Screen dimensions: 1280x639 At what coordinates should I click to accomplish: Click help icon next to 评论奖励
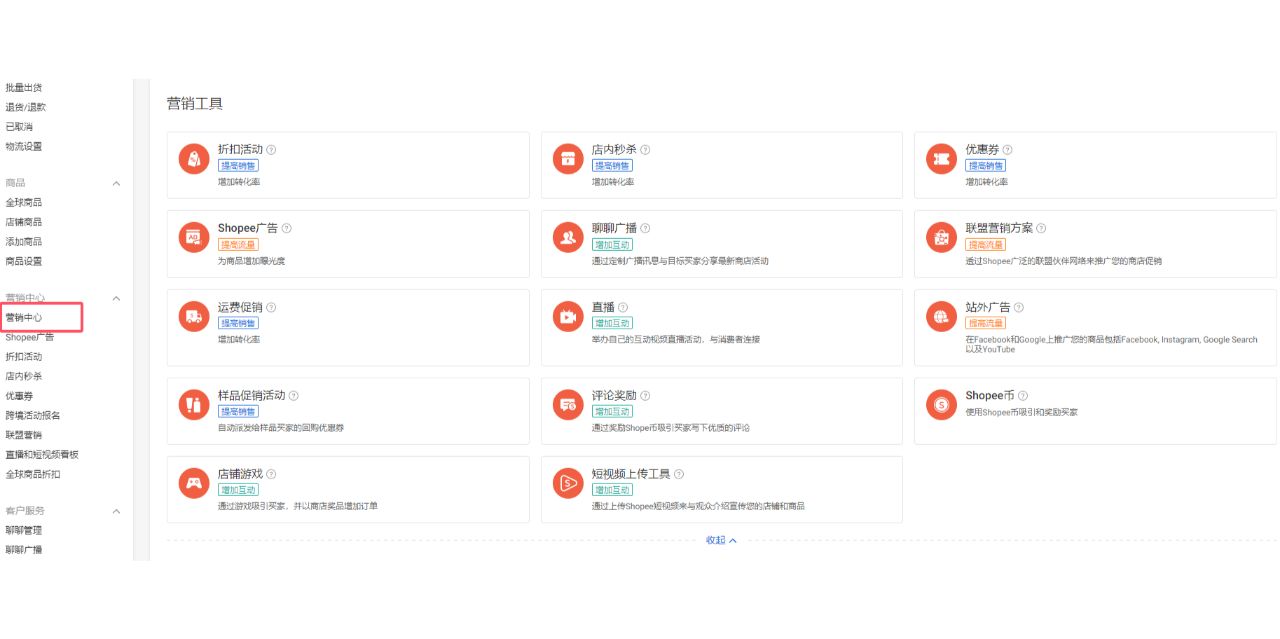click(645, 396)
